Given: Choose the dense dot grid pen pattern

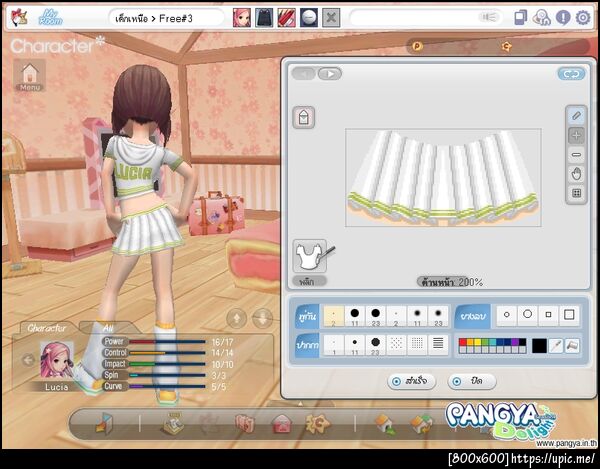Looking at the screenshot, I should (x=417, y=345).
